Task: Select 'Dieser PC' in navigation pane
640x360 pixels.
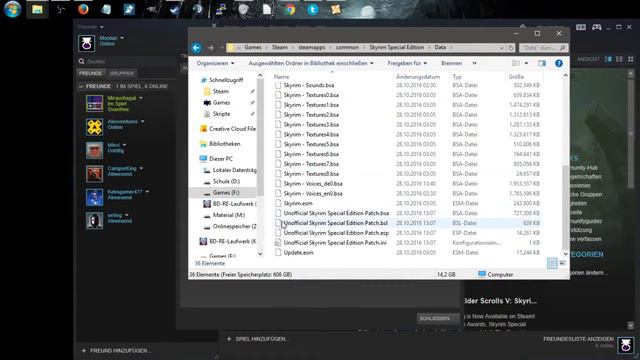Action: click(220, 158)
